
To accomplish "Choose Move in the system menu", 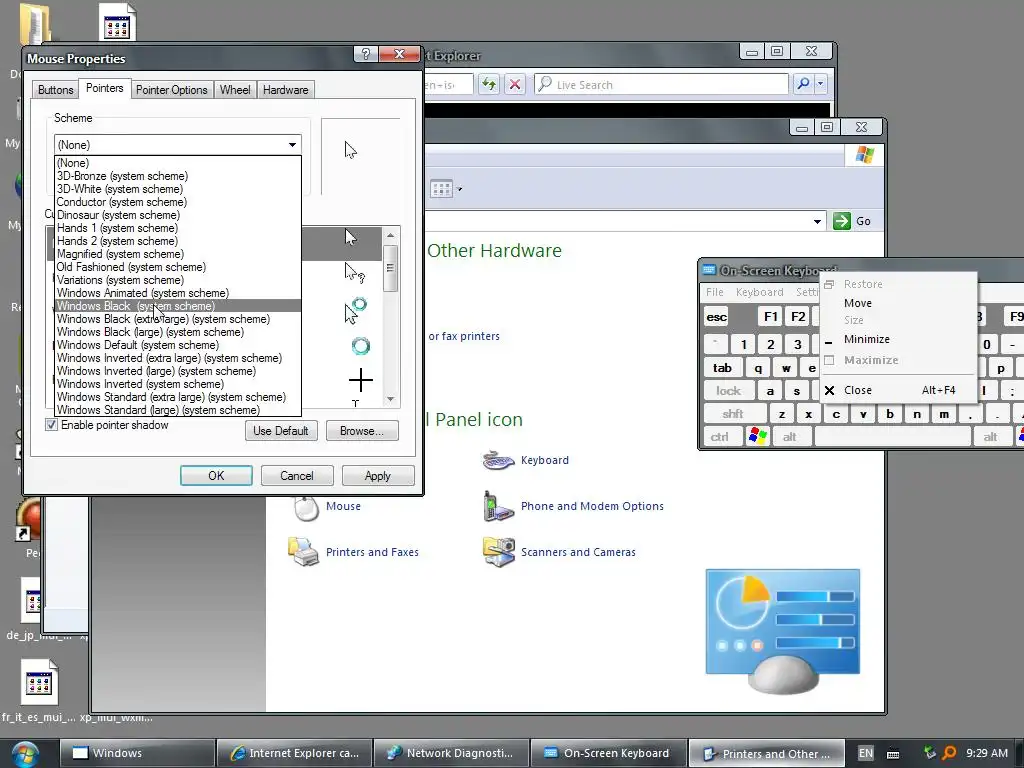I will click(x=897, y=303).
